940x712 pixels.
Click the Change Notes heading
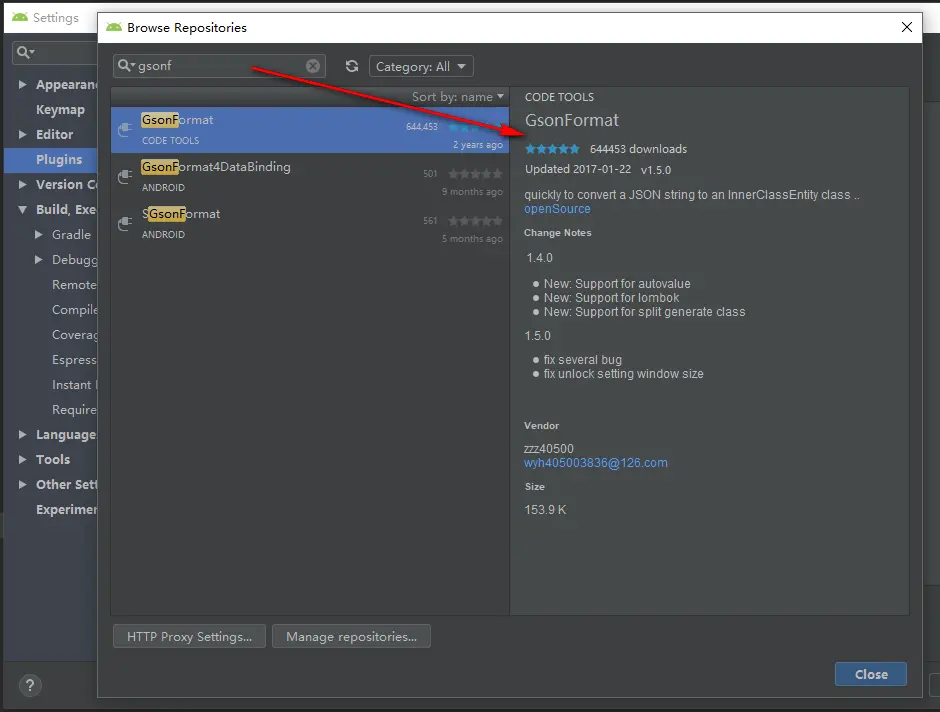(558, 233)
